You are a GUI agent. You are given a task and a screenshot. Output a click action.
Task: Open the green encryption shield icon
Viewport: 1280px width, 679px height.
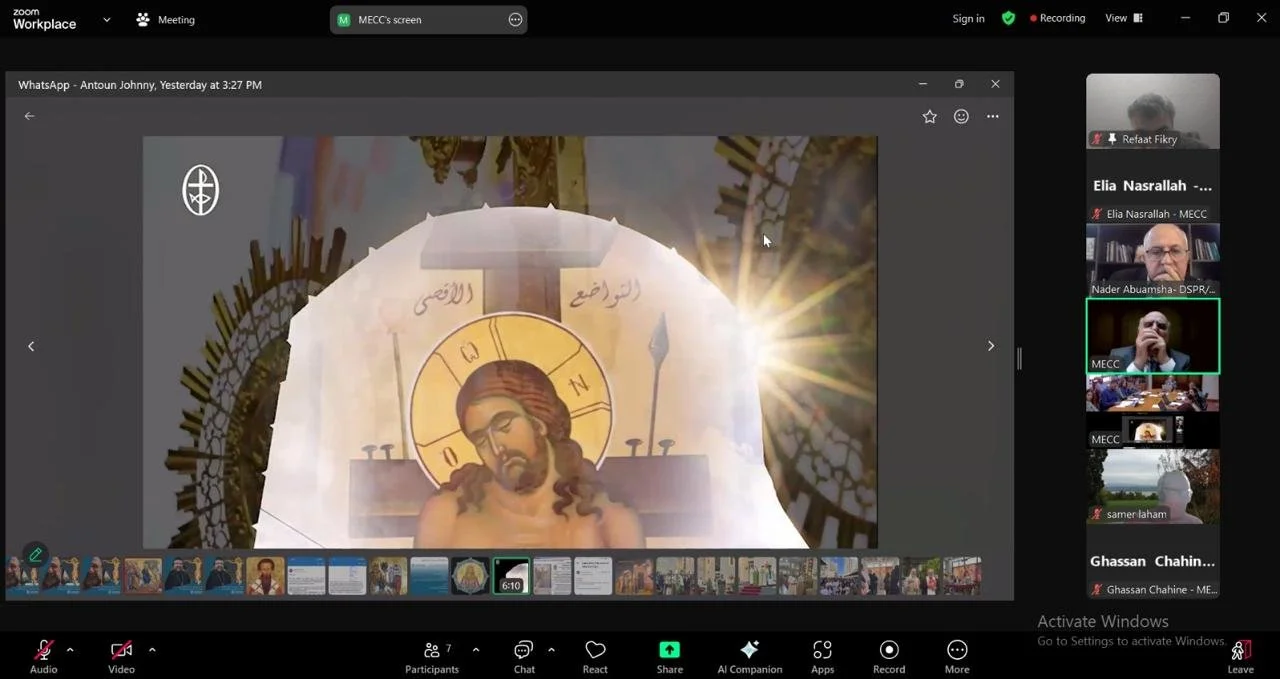[1008, 18]
